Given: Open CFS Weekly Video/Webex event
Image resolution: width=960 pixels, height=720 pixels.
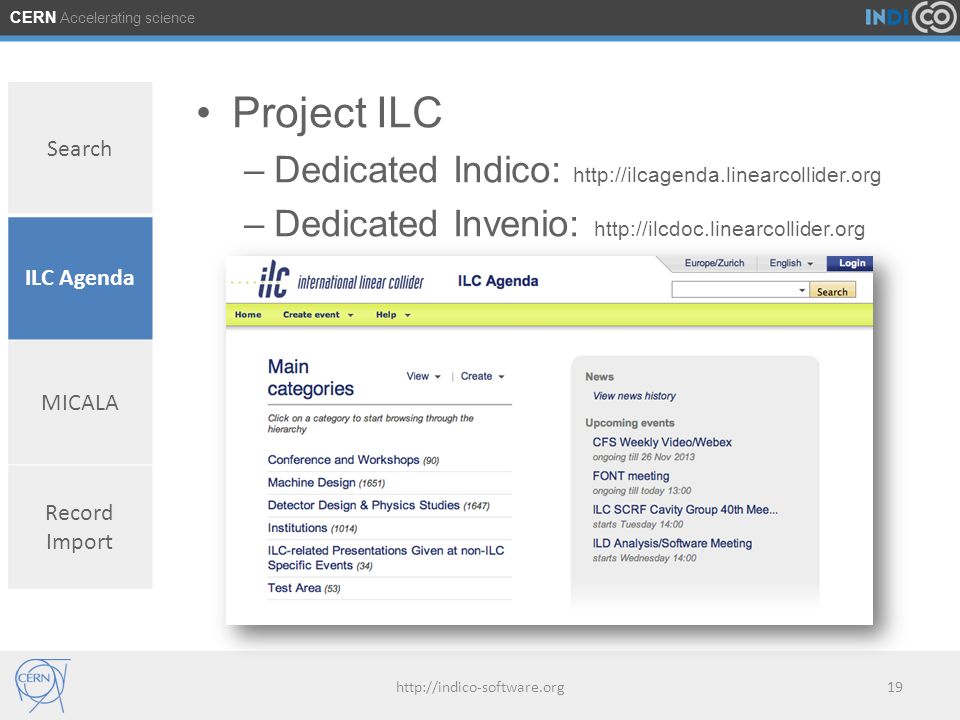Looking at the screenshot, I should 662,442.
